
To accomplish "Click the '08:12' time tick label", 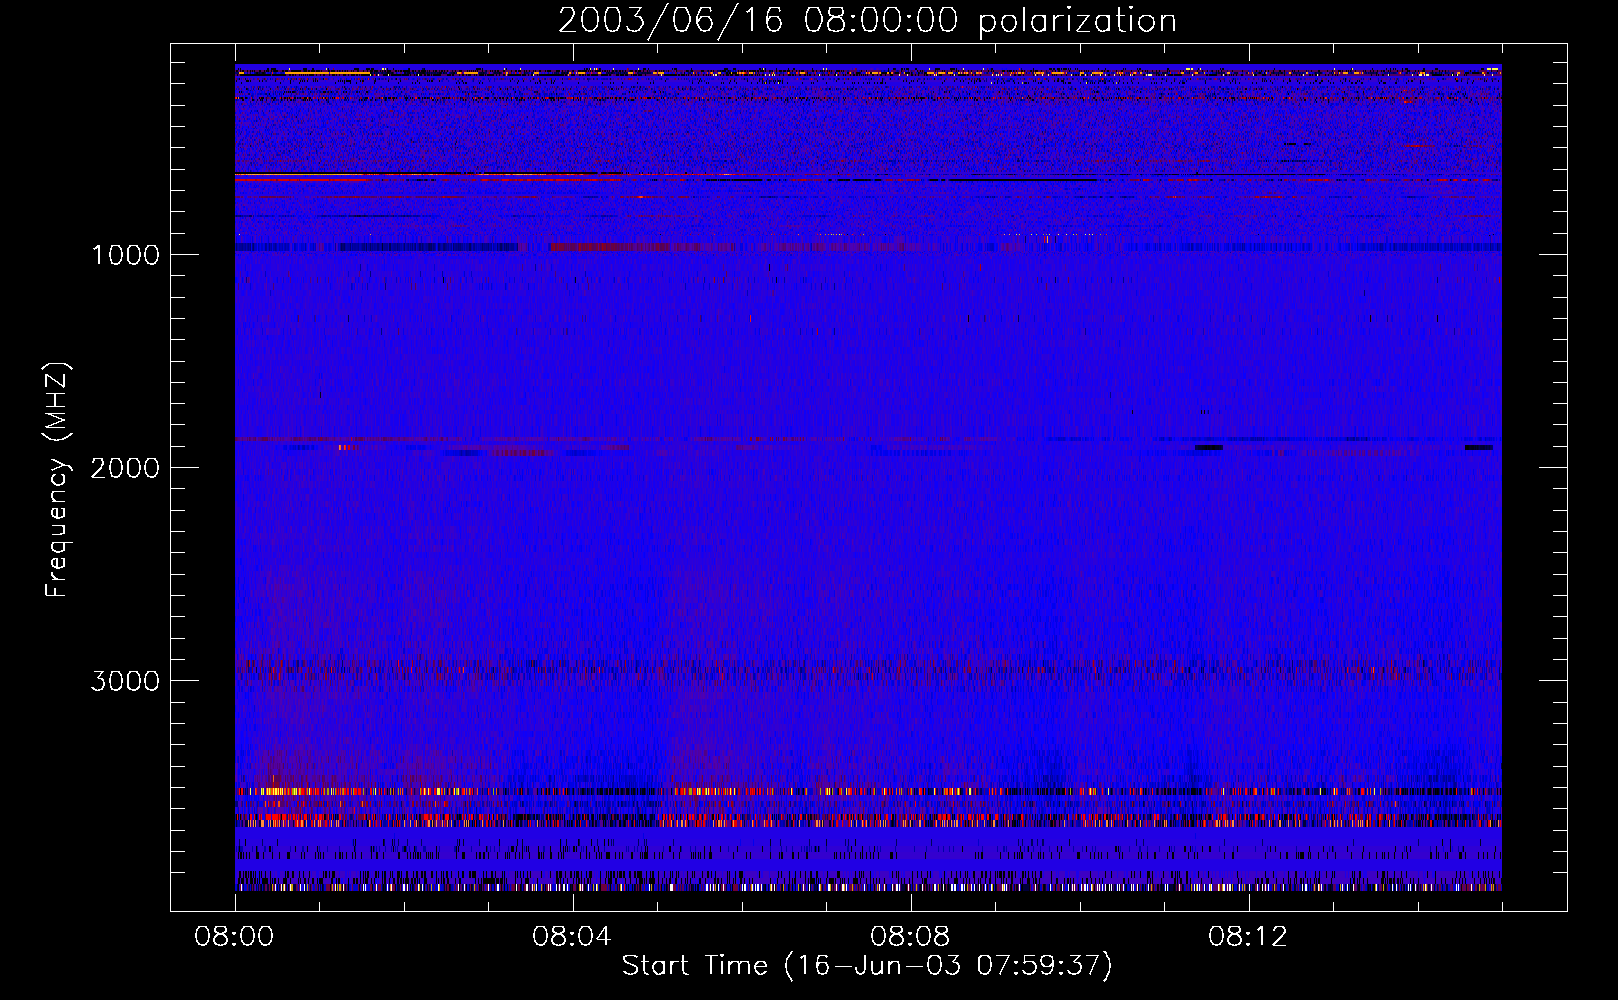I will [1248, 937].
